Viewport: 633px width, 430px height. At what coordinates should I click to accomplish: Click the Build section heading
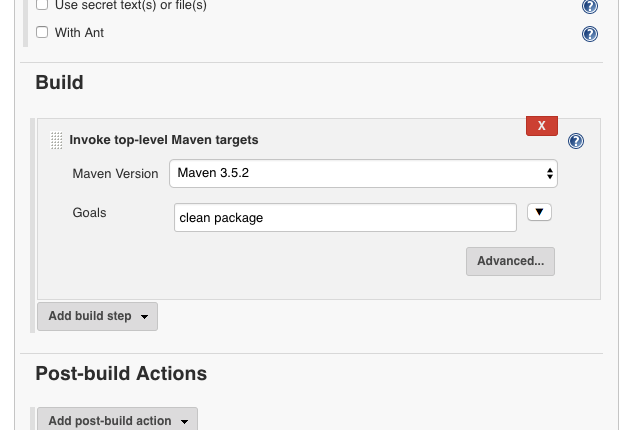[x=59, y=82]
